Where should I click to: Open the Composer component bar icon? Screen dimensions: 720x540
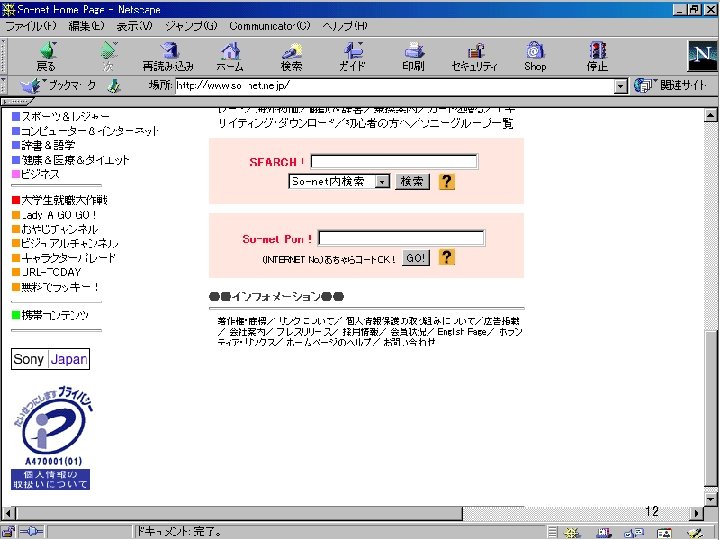point(695,533)
